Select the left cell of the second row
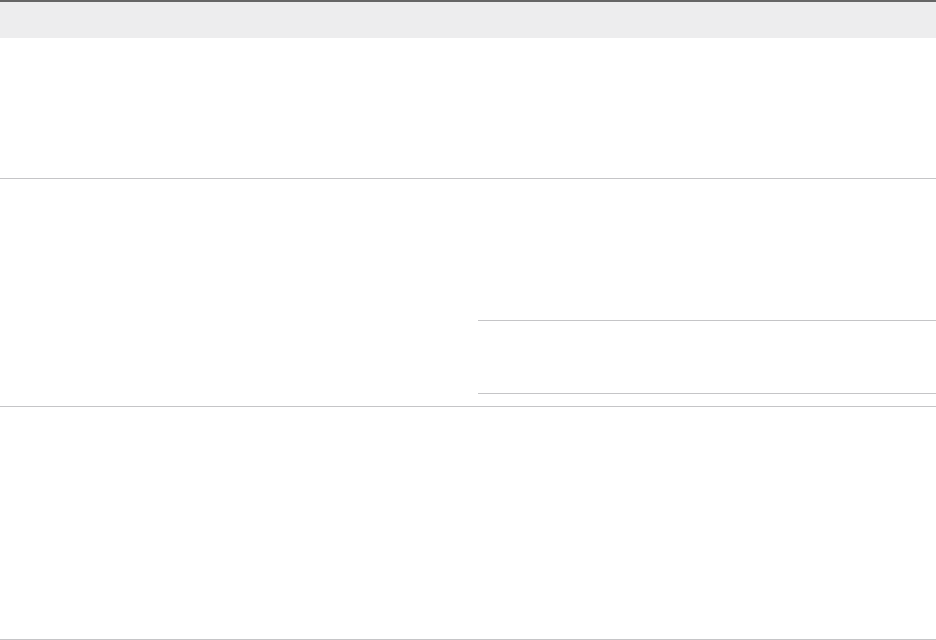The width and height of the screenshot is (936, 640). (238, 292)
